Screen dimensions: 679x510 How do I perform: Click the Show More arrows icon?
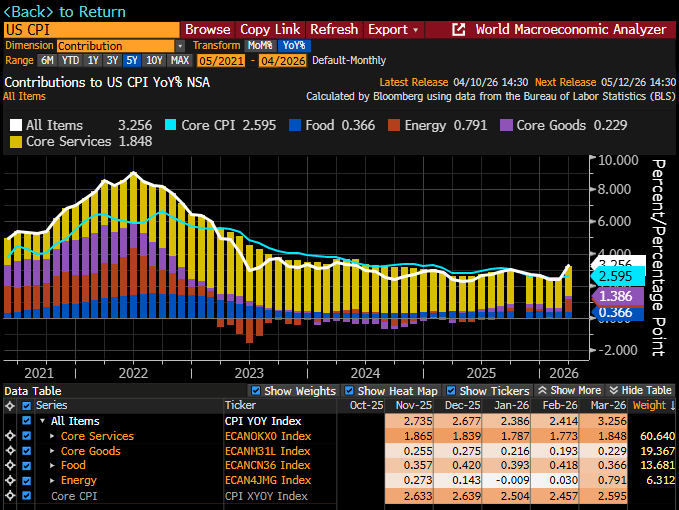542,391
